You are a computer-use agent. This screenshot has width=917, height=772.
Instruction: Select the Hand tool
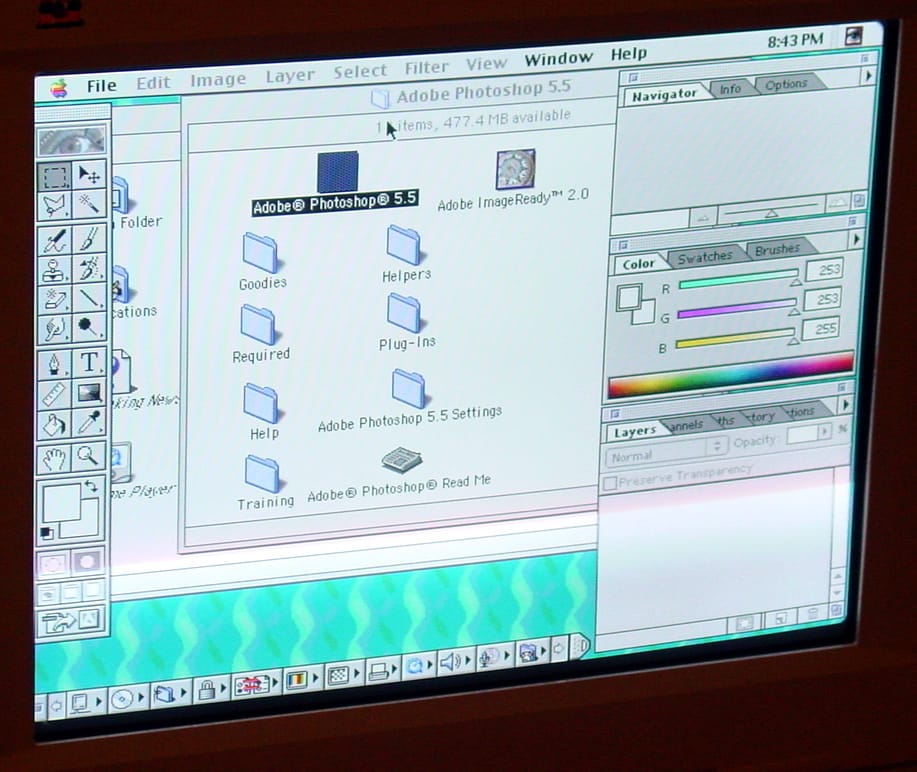click(x=54, y=459)
